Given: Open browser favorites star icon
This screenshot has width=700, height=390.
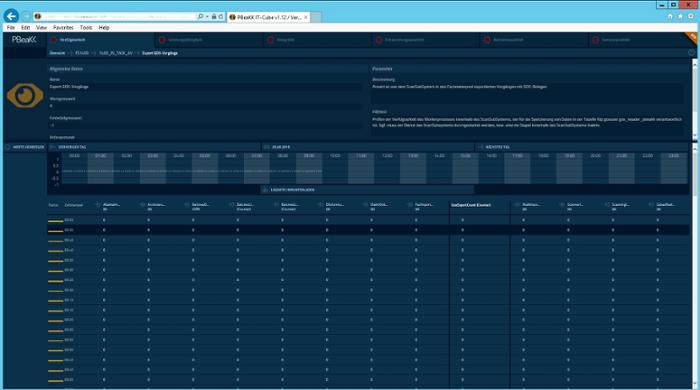Looking at the screenshot, I should click(x=680, y=16).
